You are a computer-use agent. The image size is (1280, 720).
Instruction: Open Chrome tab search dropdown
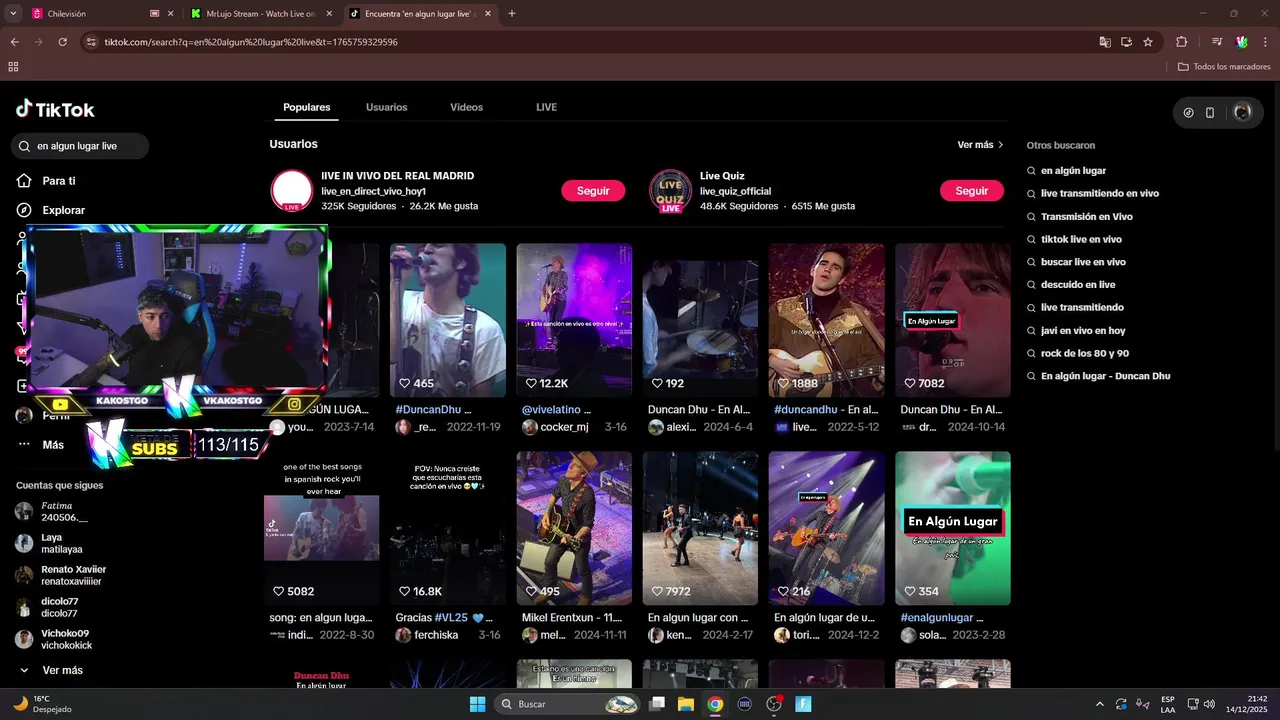[13, 14]
